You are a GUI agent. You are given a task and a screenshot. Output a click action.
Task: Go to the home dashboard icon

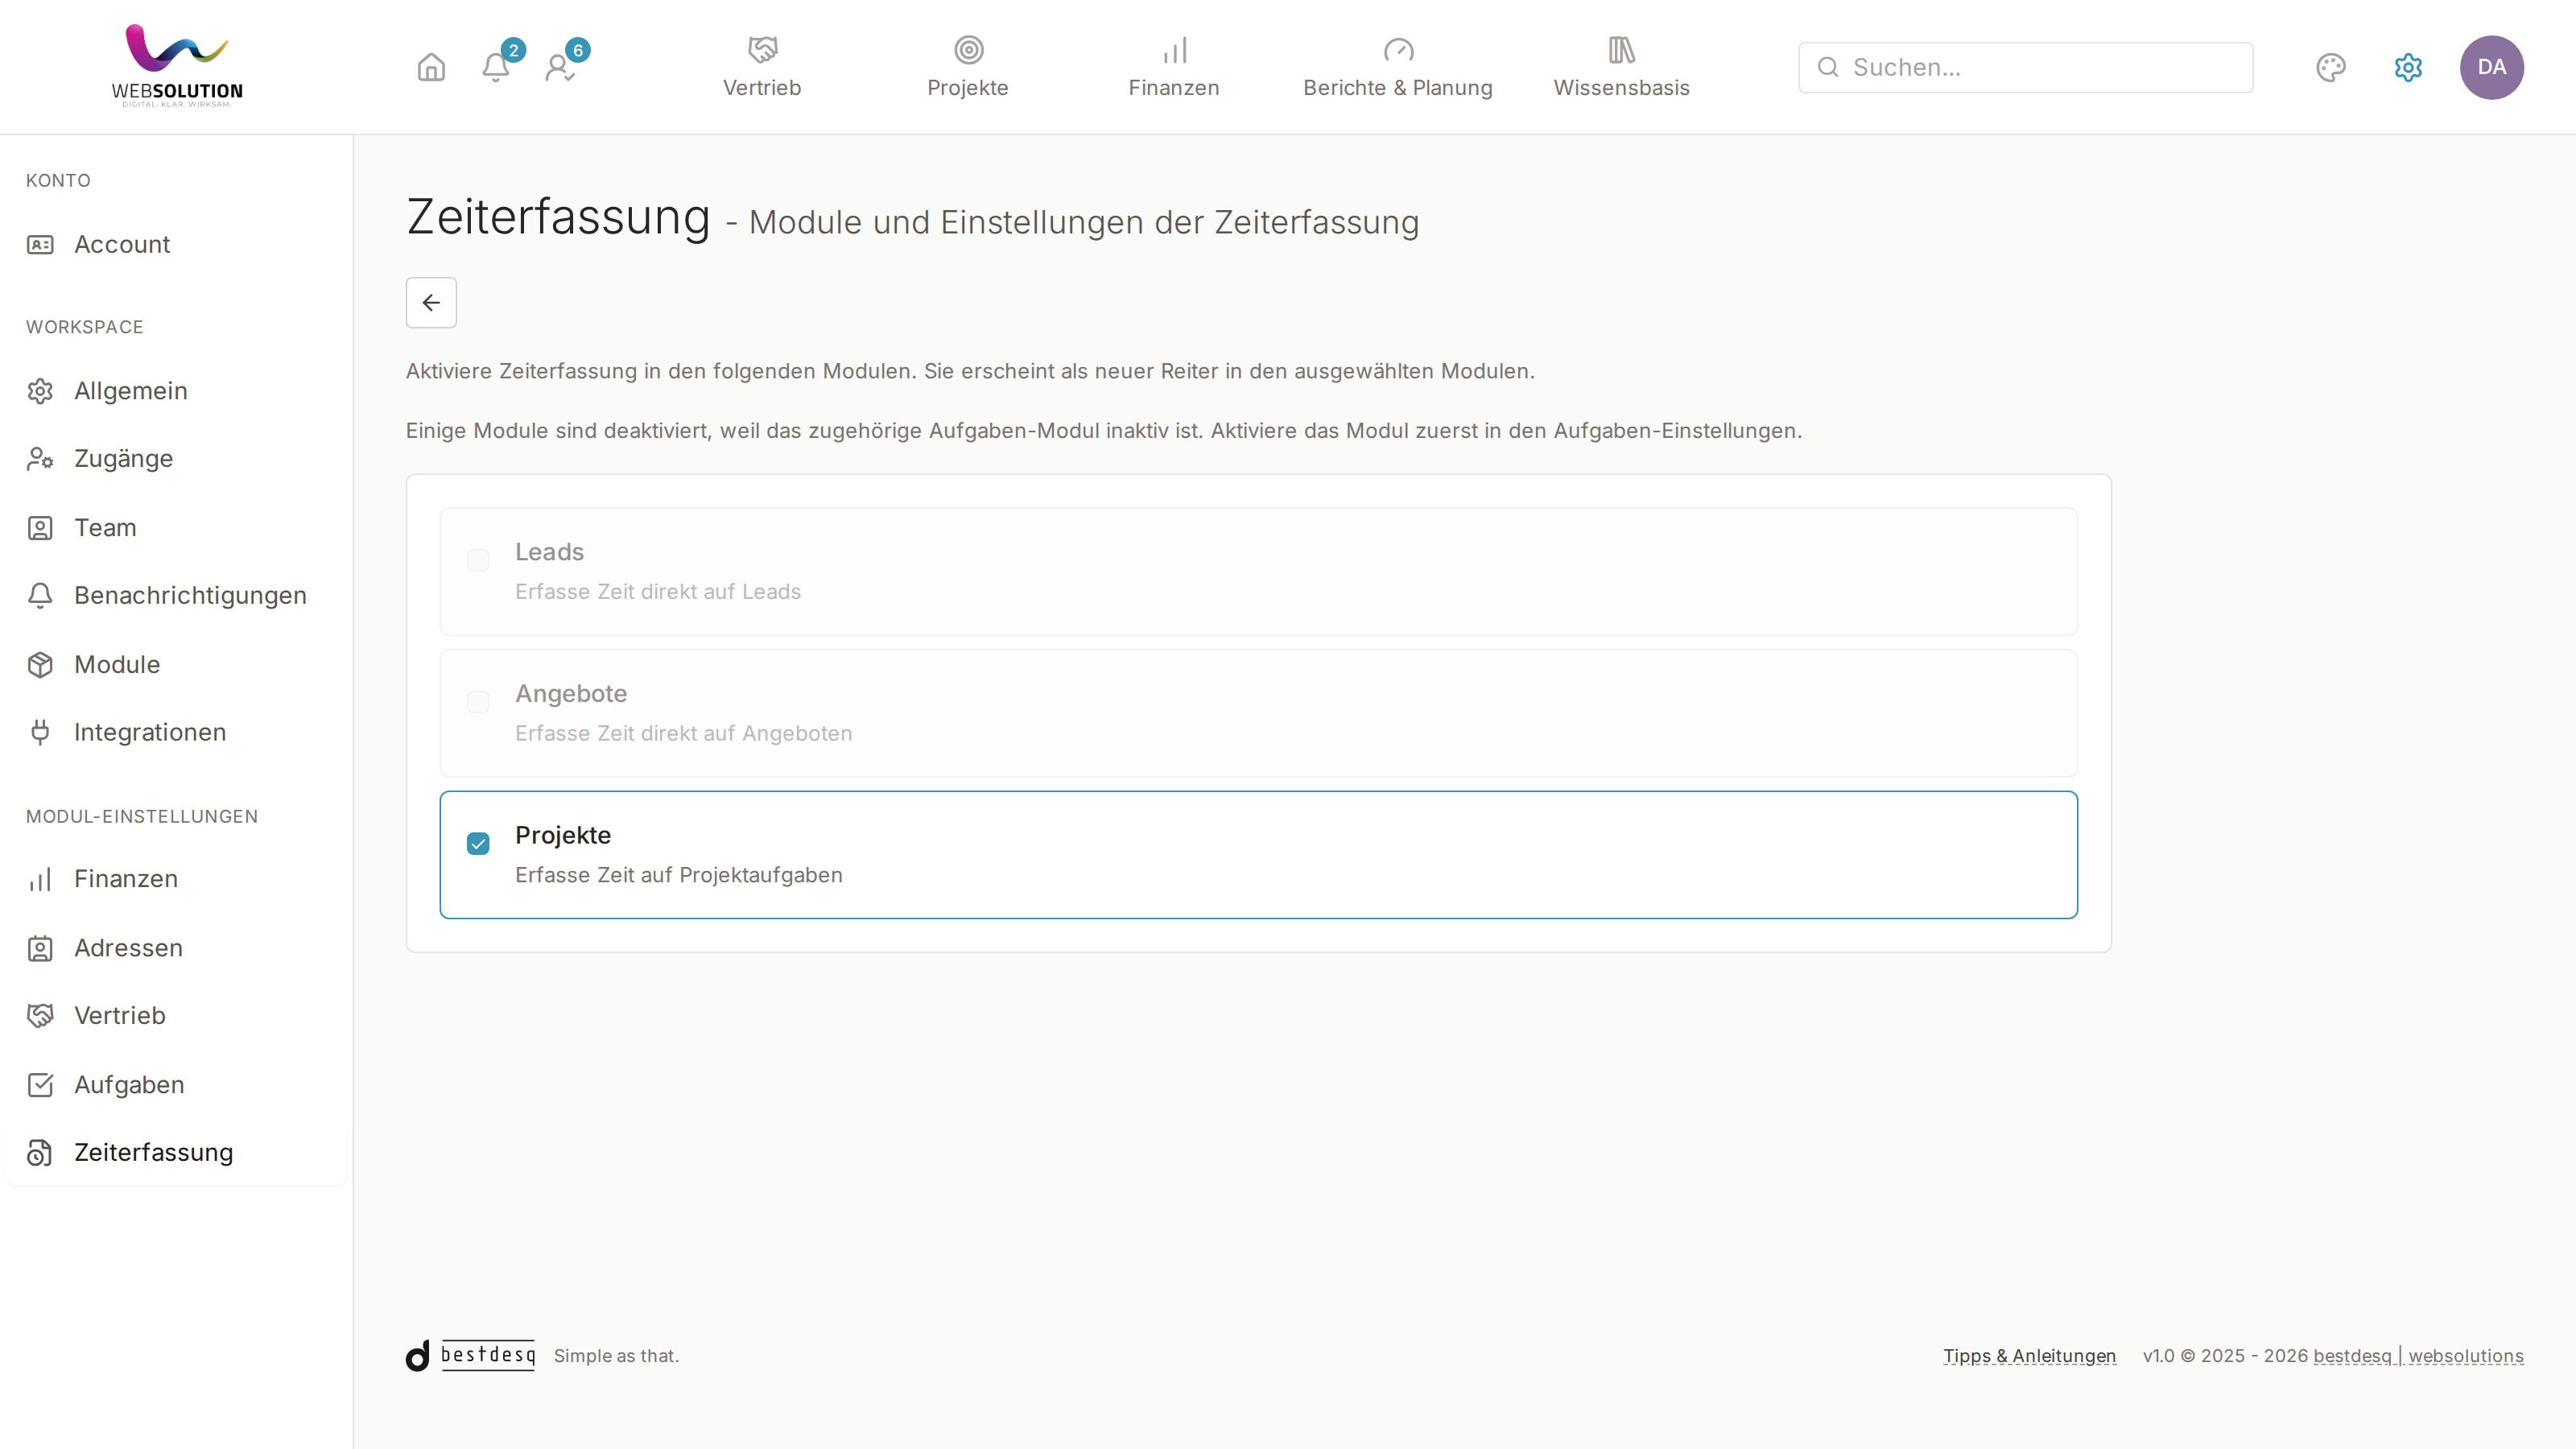coord(431,67)
